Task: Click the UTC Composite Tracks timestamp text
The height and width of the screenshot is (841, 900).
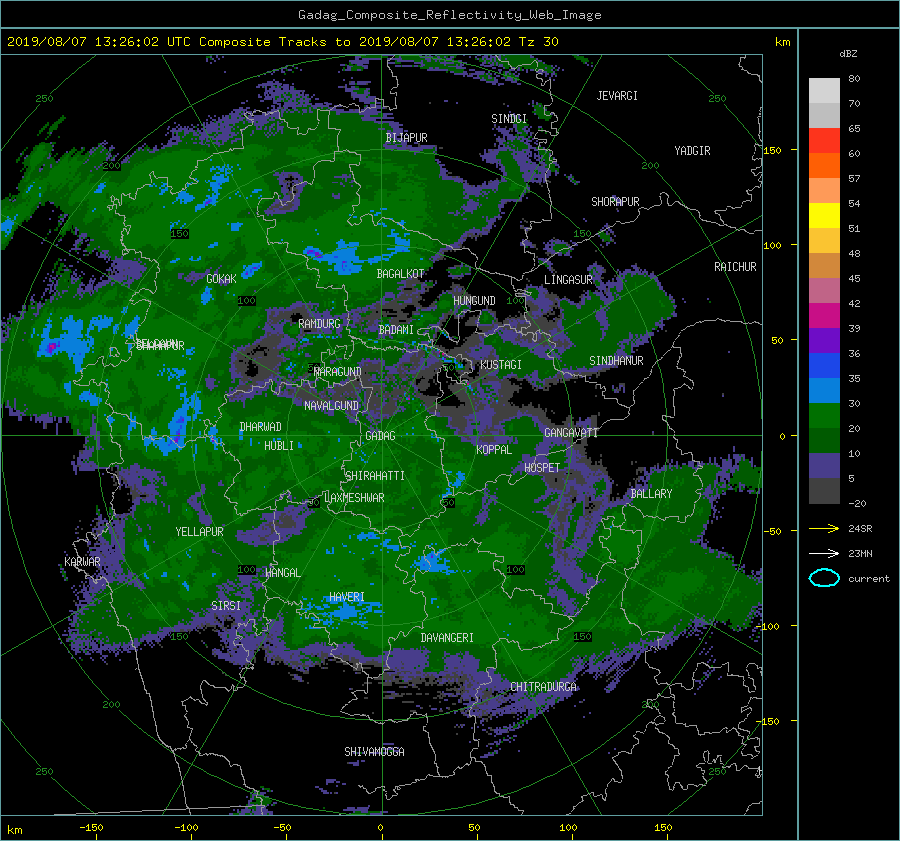Action: [x=282, y=42]
